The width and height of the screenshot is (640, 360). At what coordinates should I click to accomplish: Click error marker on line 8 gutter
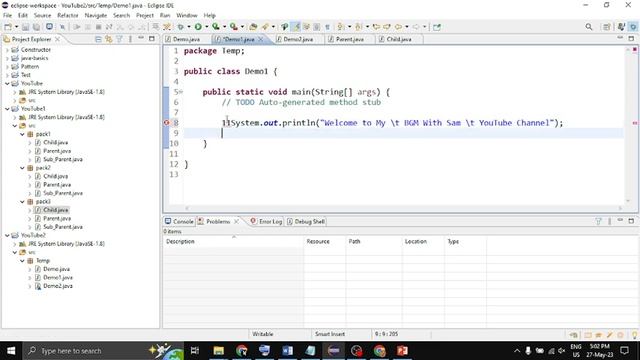click(167, 123)
